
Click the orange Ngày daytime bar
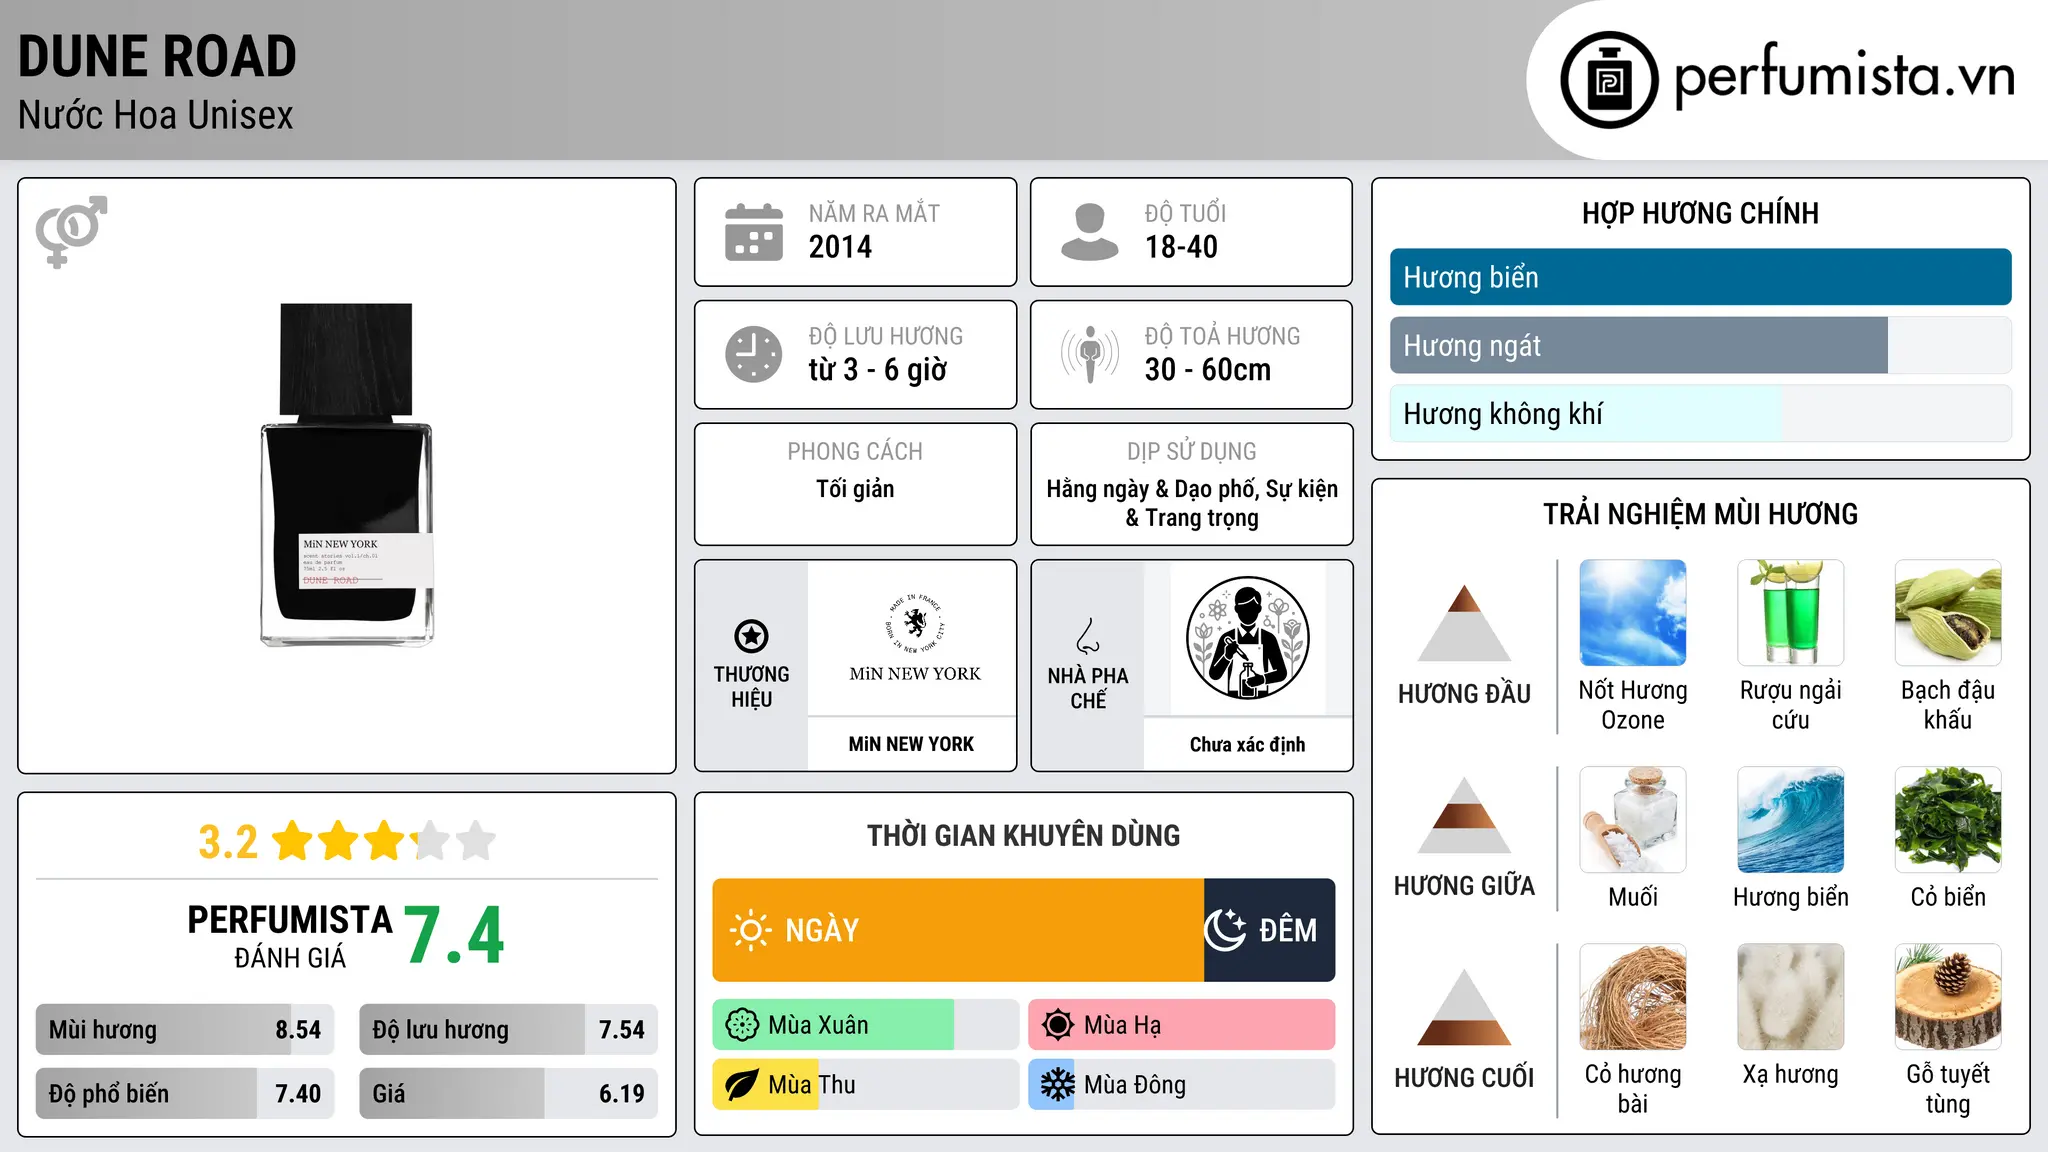coord(958,930)
